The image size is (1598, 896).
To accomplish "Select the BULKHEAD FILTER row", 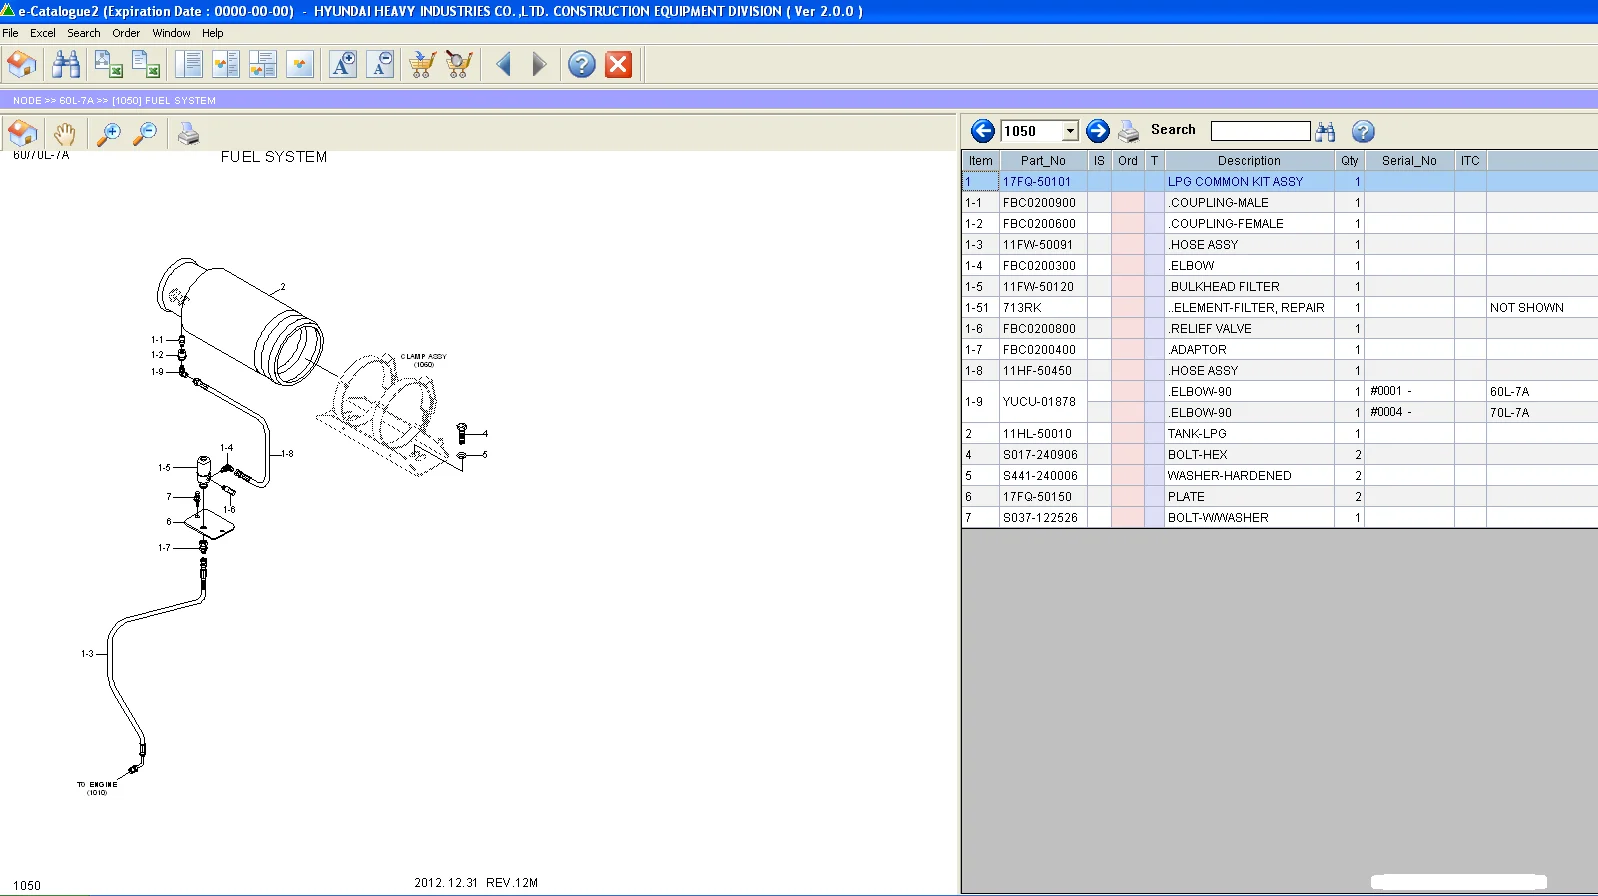I will (x=1280, y=287).
